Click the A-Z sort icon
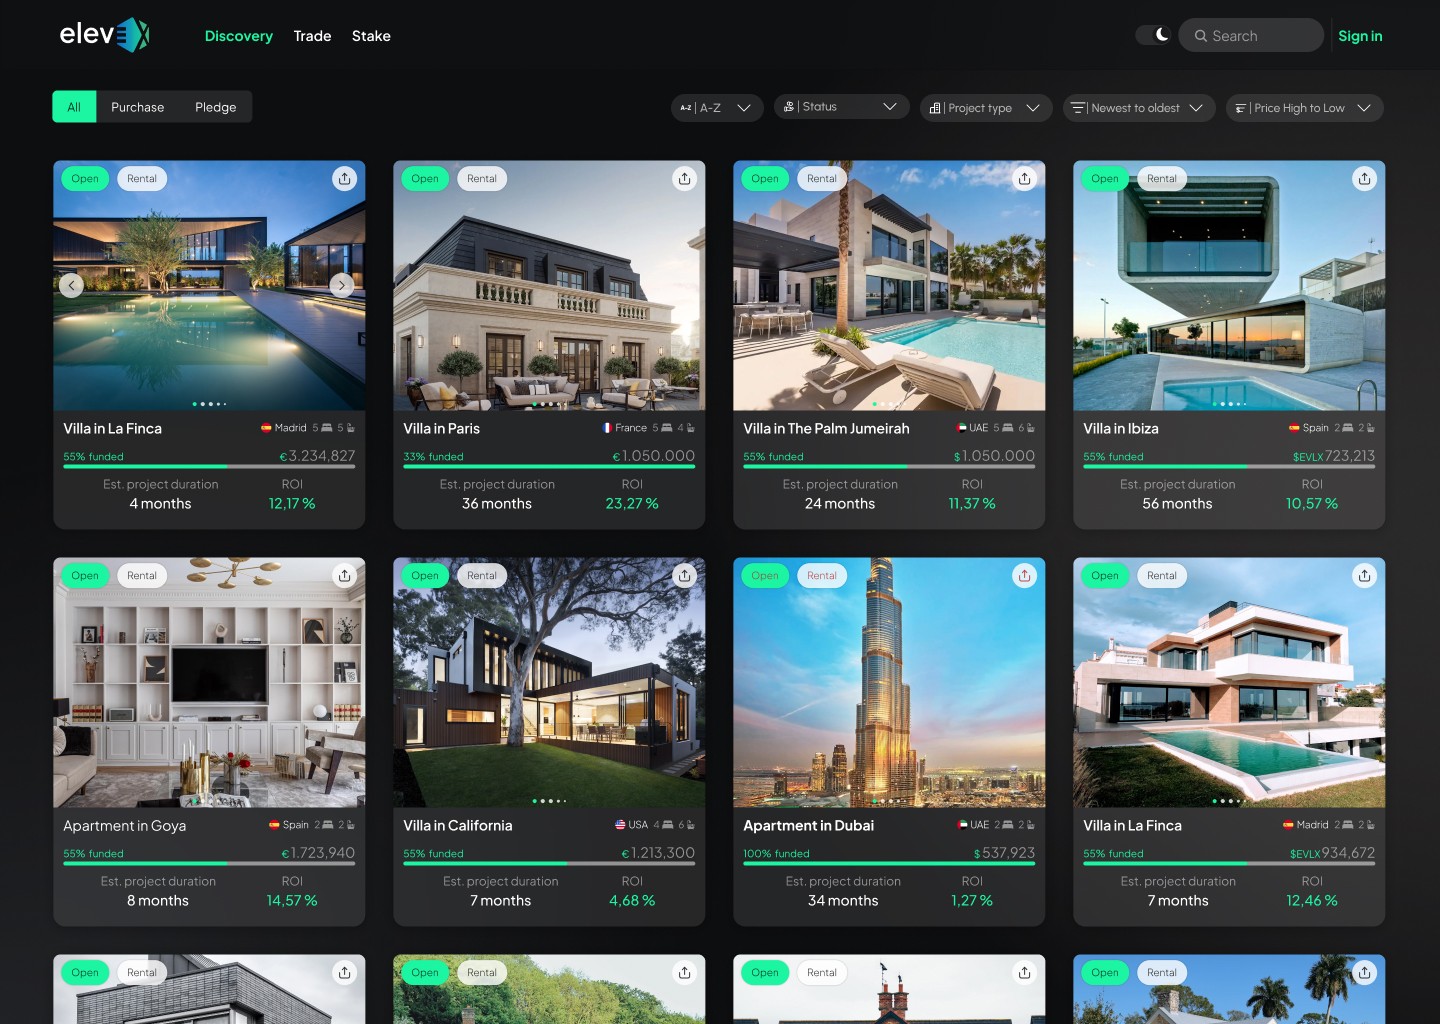This screenshot has height=1024, width=1440. (686, 108)
